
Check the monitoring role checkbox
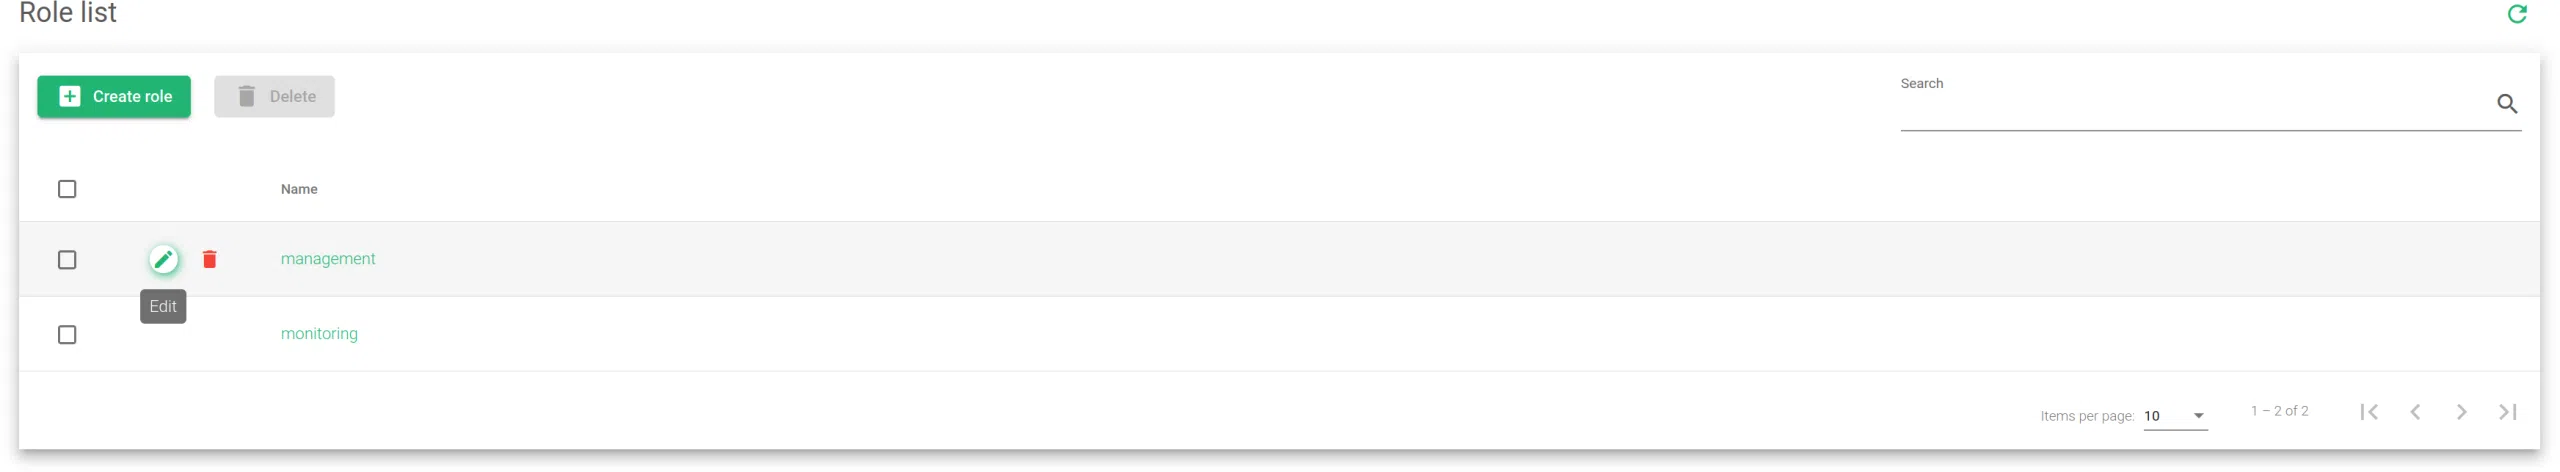pyautogui.click(x=67, y=335)
